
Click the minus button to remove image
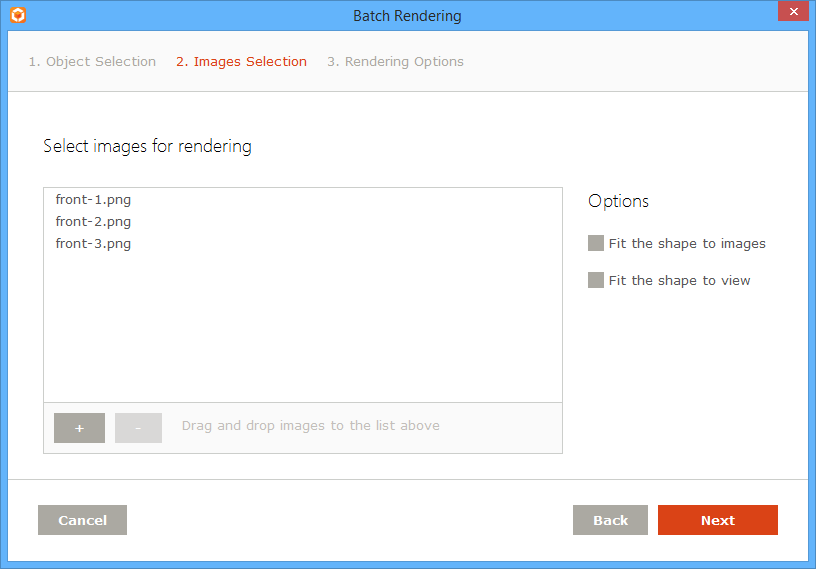point(138,428)
